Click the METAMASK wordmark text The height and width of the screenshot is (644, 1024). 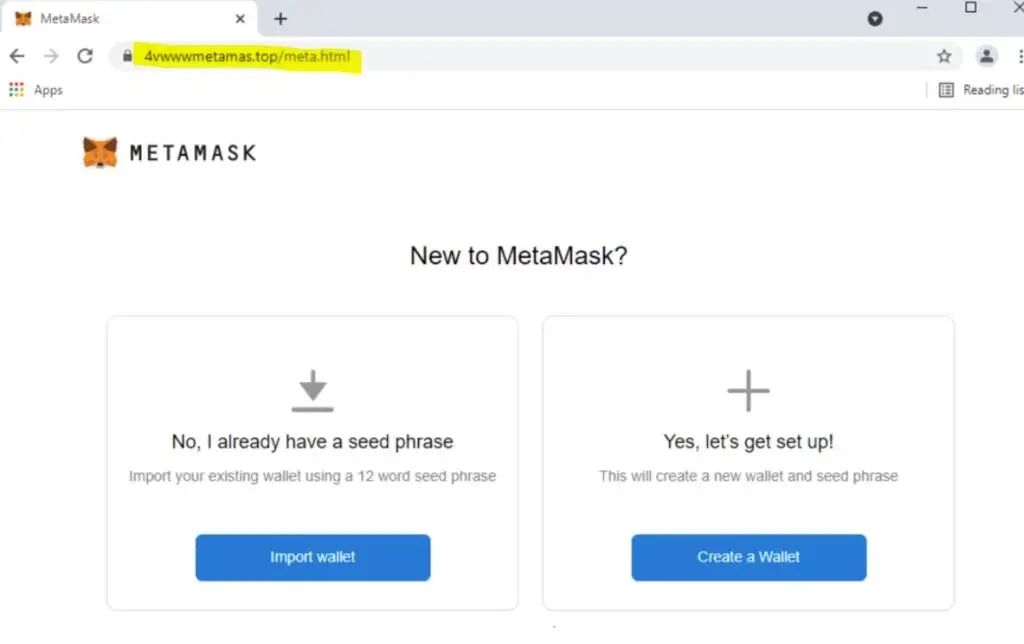[x=193, y=153]
